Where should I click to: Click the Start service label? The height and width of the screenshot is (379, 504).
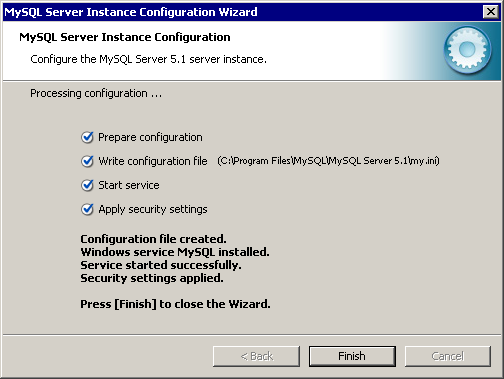click(x=129, y=185)
